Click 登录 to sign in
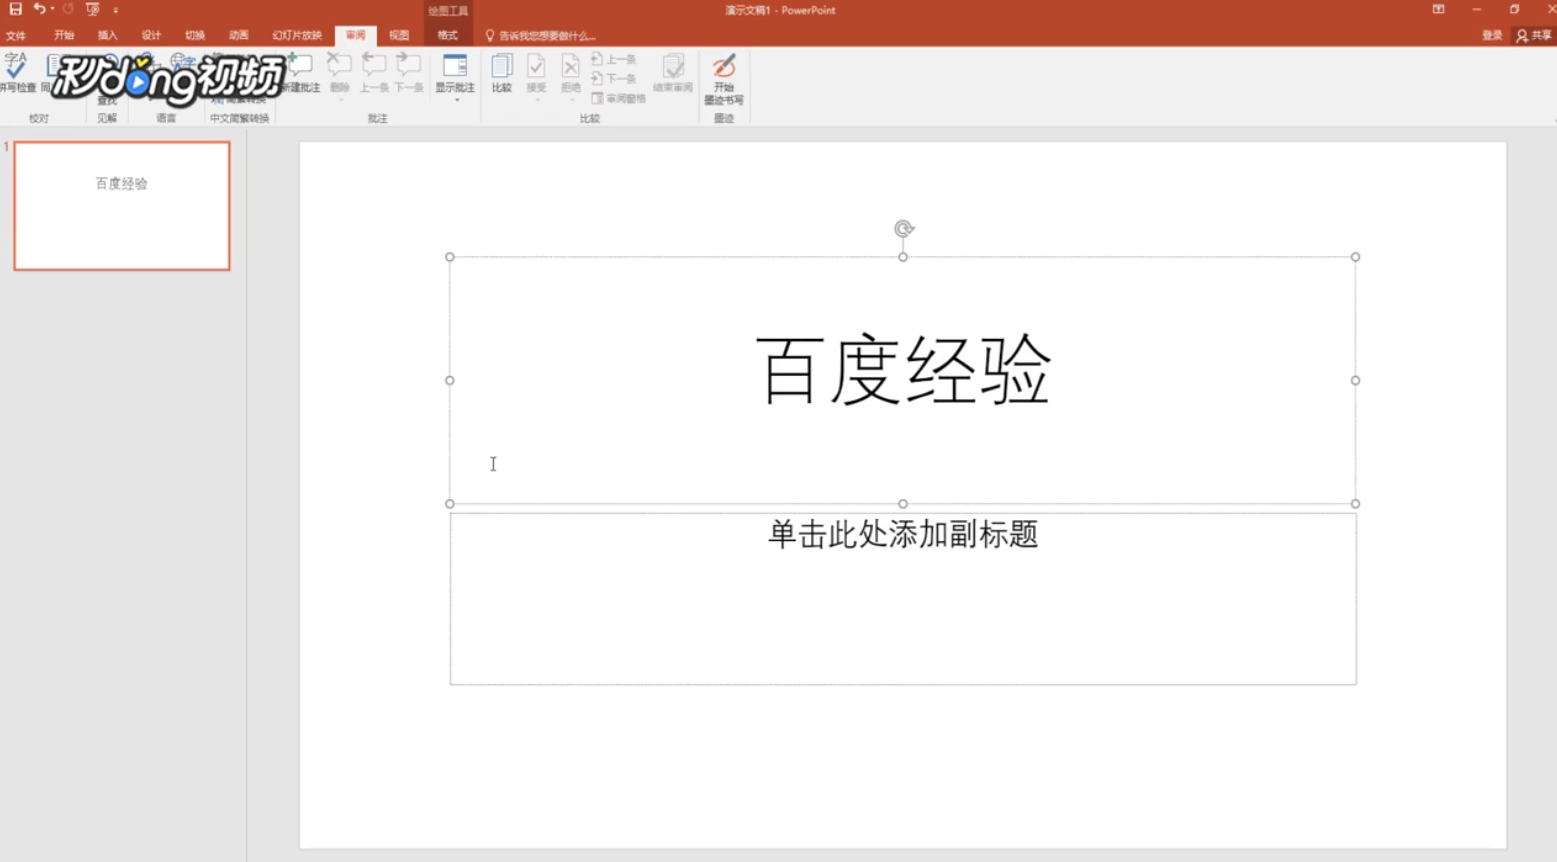 pyautogui.click(x=1492, y=35)
